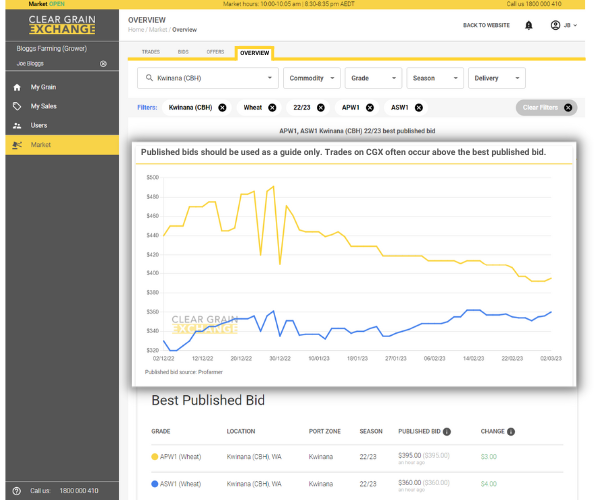Viewport: 600px width, 500px height.
Task: Click the Home breadcrumb link
Action: 136,30
